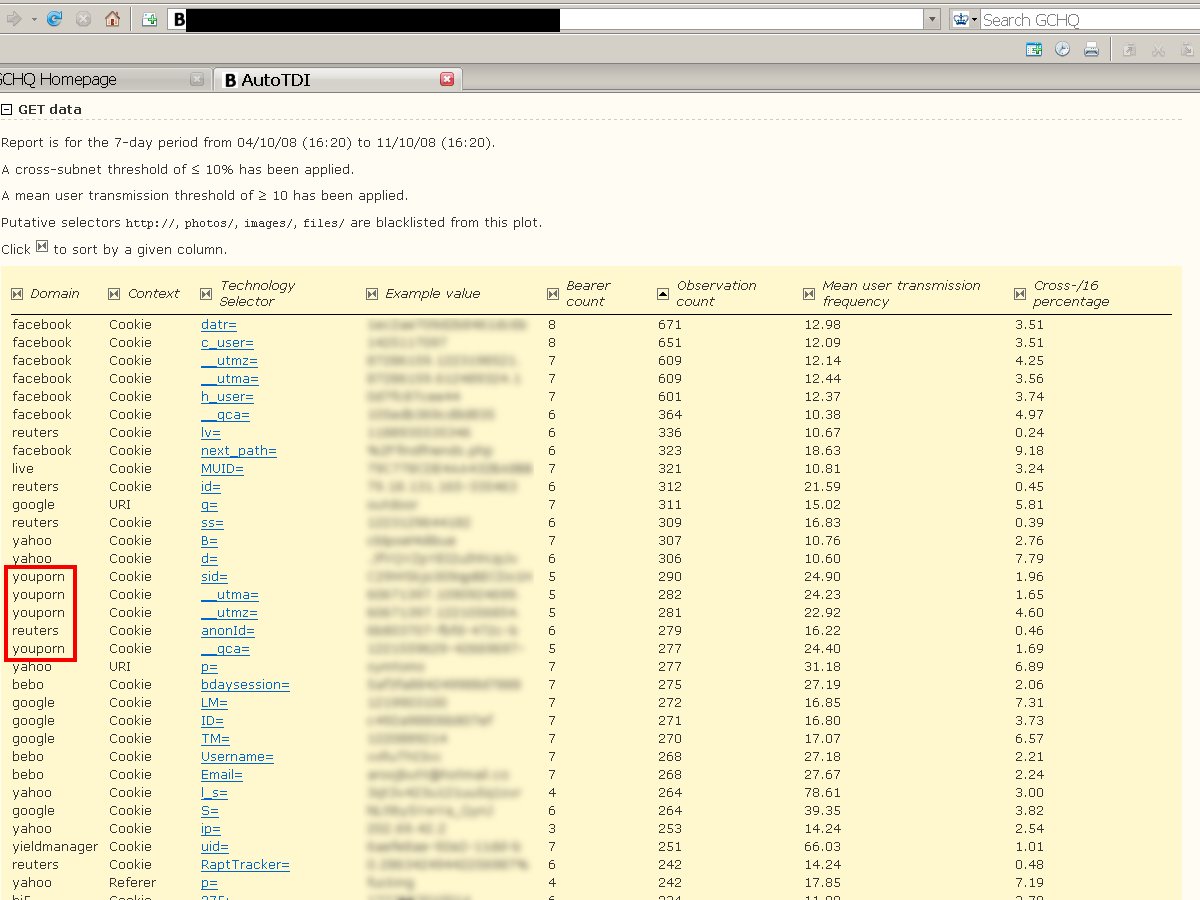Open the datr= selector link
1200x900 pixels.
[x=219, y=325]
